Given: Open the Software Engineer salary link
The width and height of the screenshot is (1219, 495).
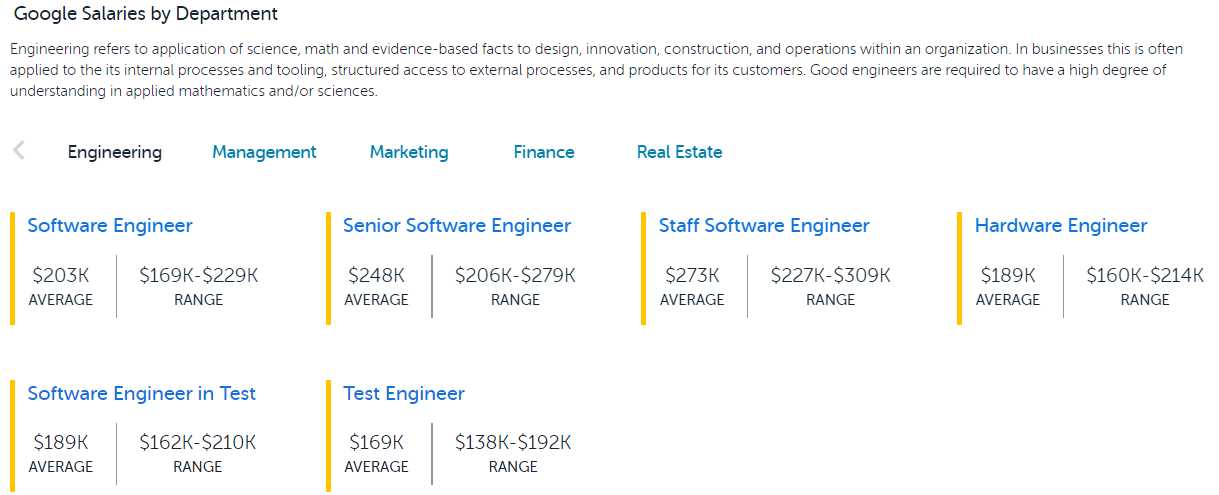Looking at the screenshot, I should (110, 226).
